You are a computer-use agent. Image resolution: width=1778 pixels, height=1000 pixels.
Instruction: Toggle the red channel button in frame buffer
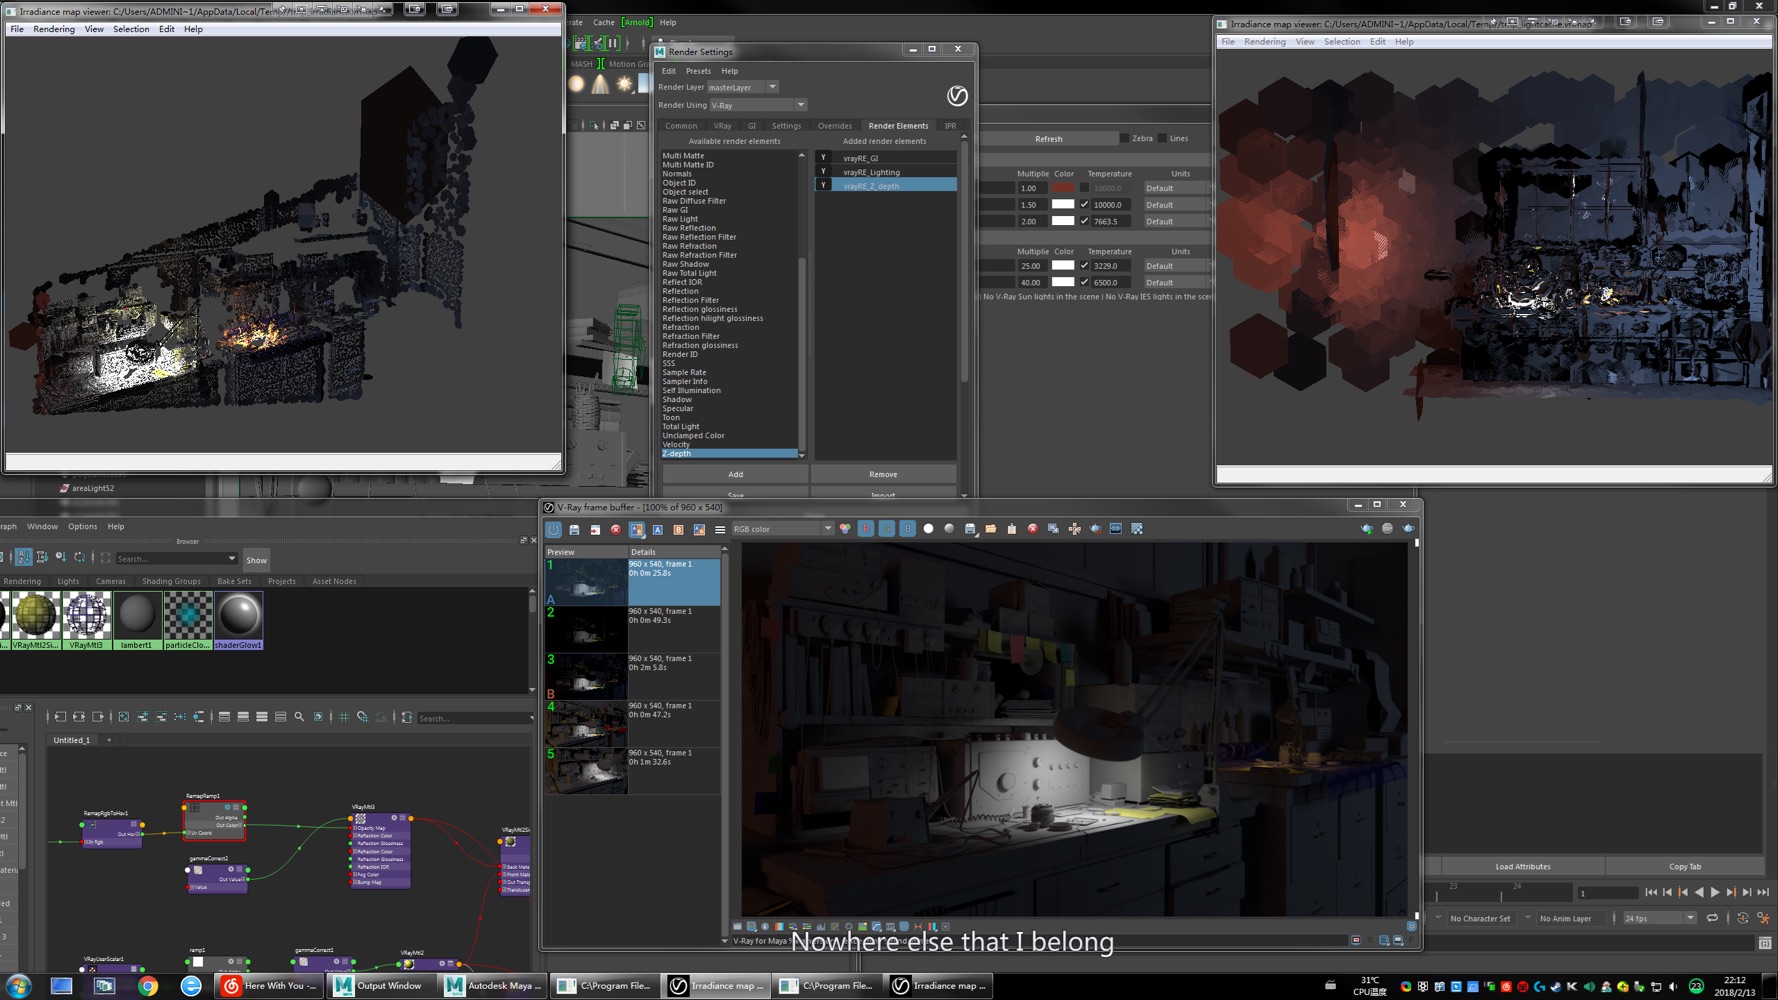point(866,529)
